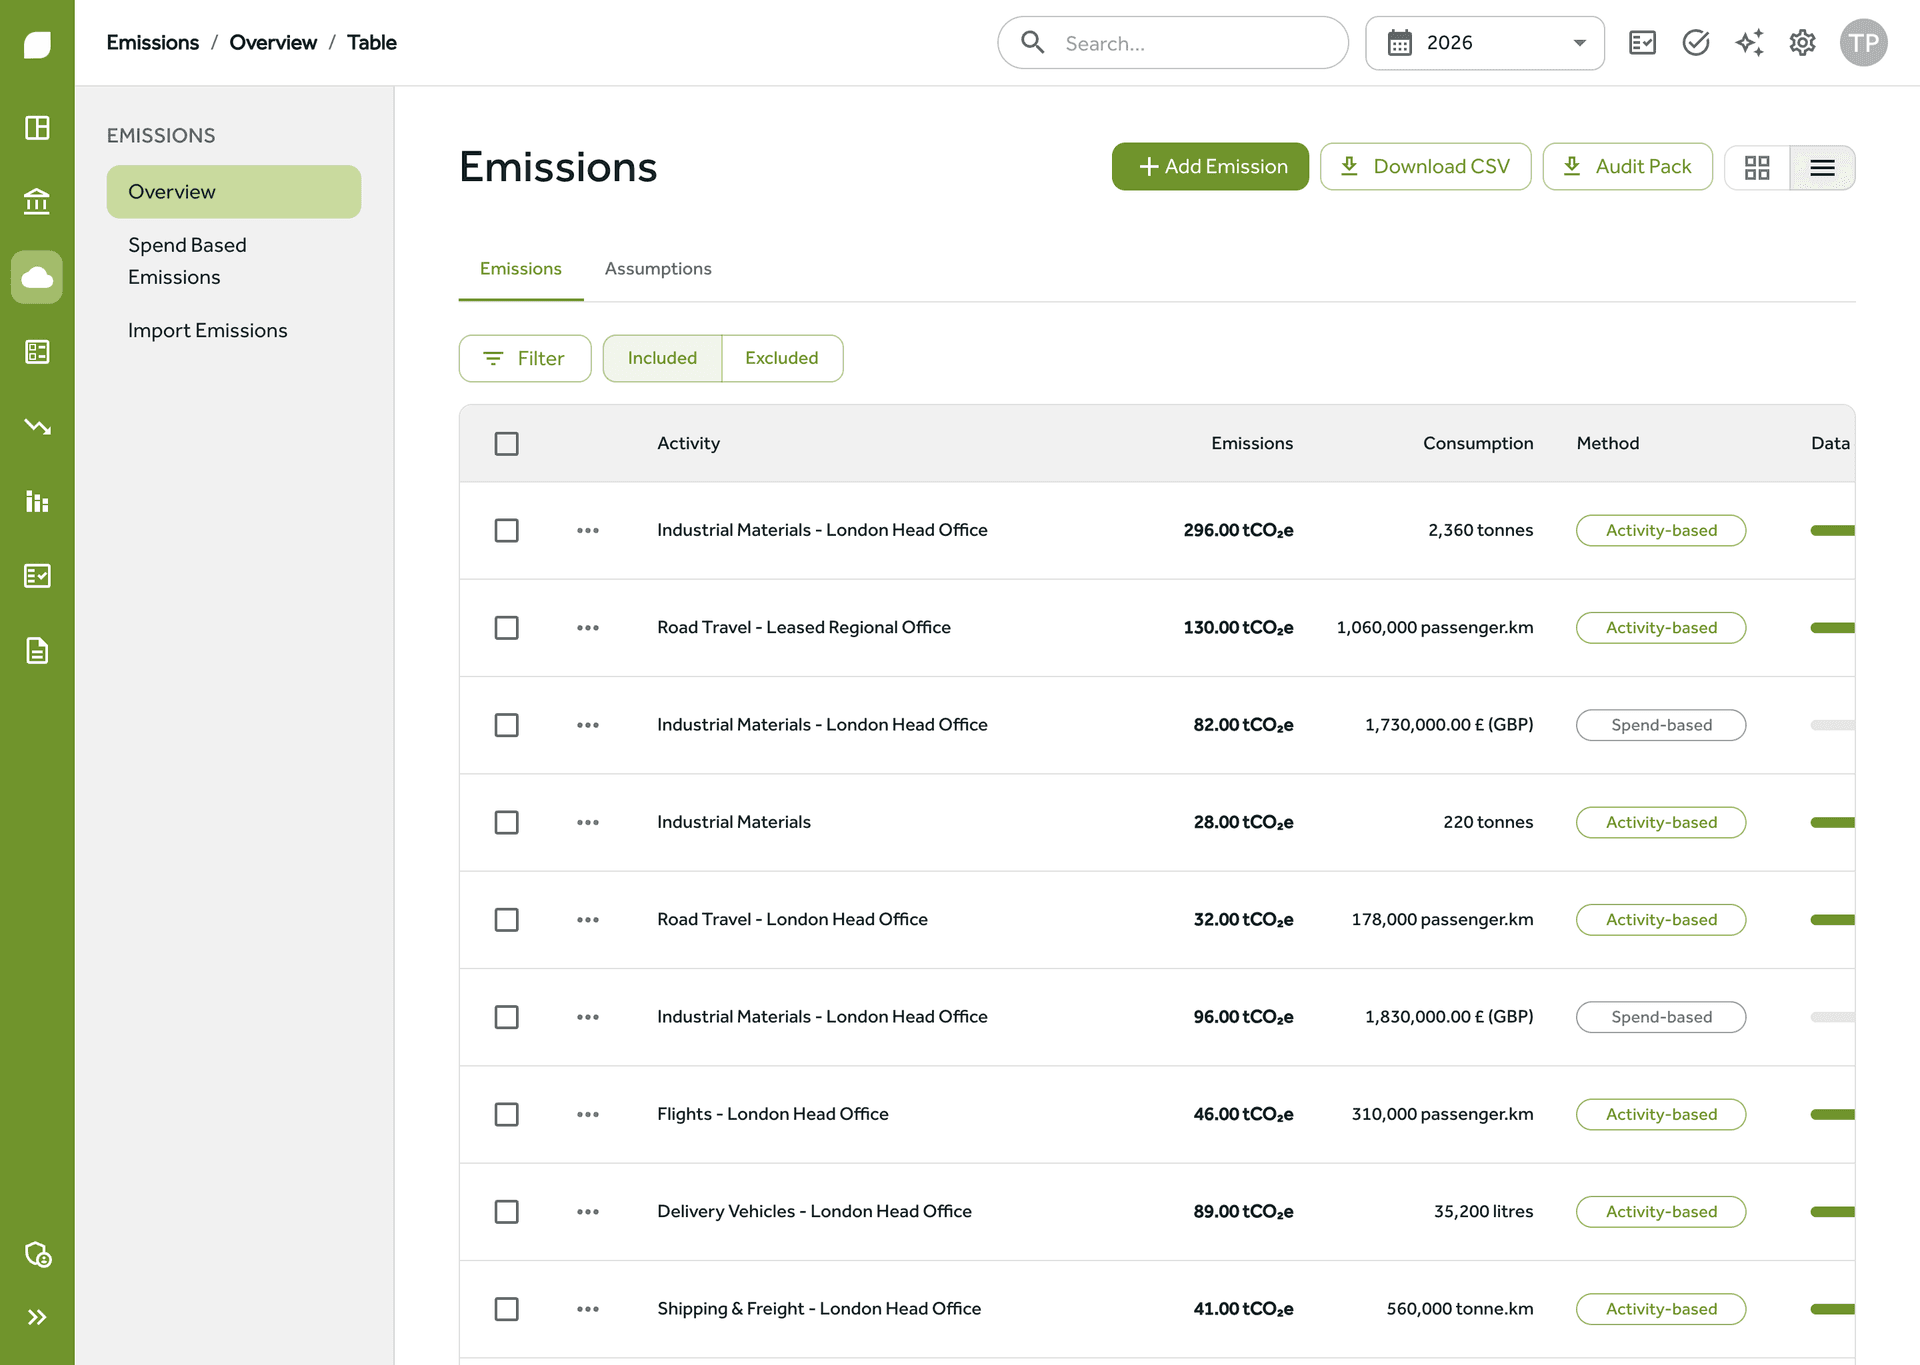This screenshot has height=1365, width=1920.
Task: Click the app logo icon in the sidebar
Action: tap(37, 45)
